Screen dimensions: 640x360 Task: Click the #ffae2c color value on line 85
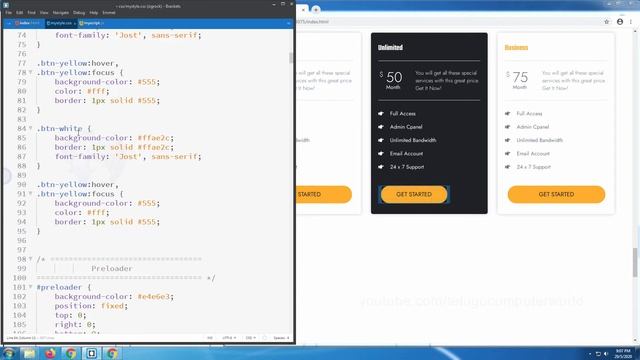(153, 138)
